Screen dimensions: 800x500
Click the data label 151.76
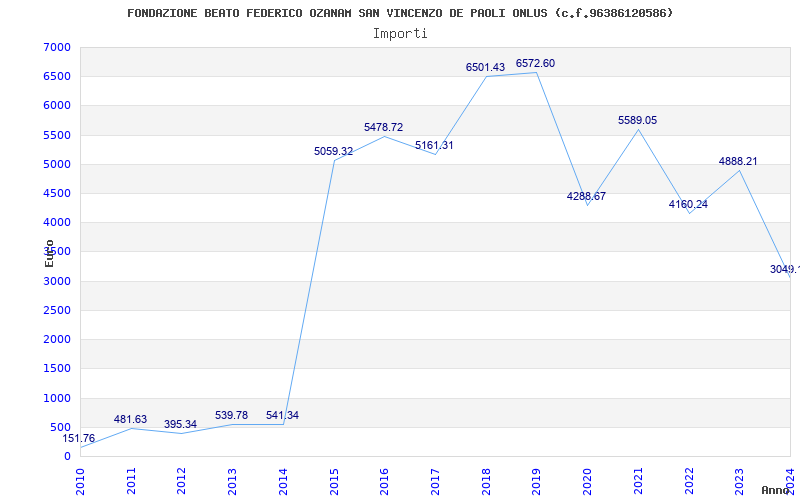pos(79,438)
